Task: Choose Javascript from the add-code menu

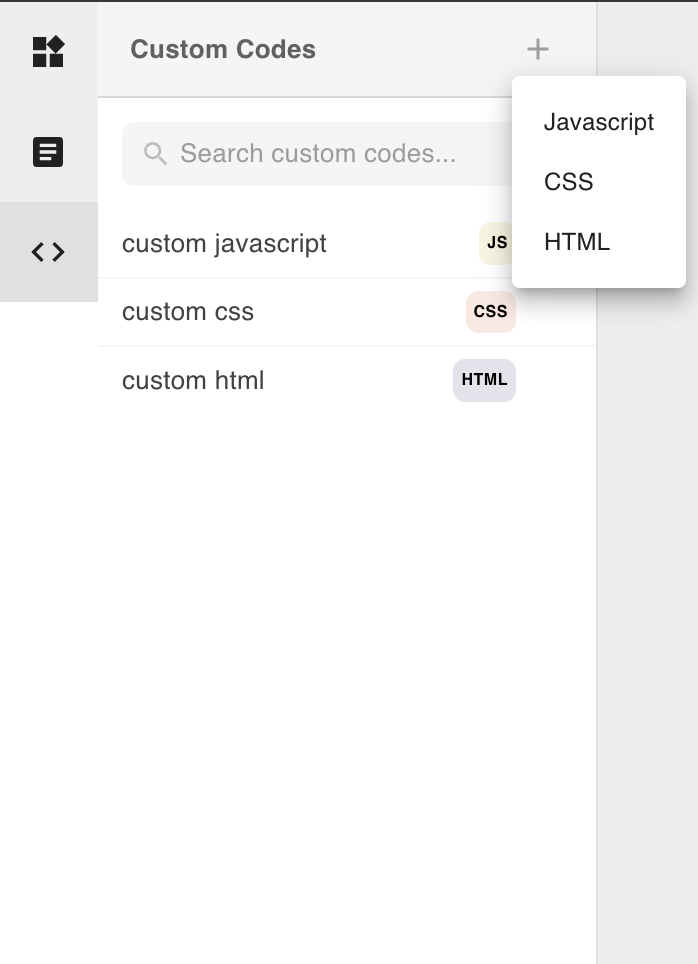Action: coord(598,122)
